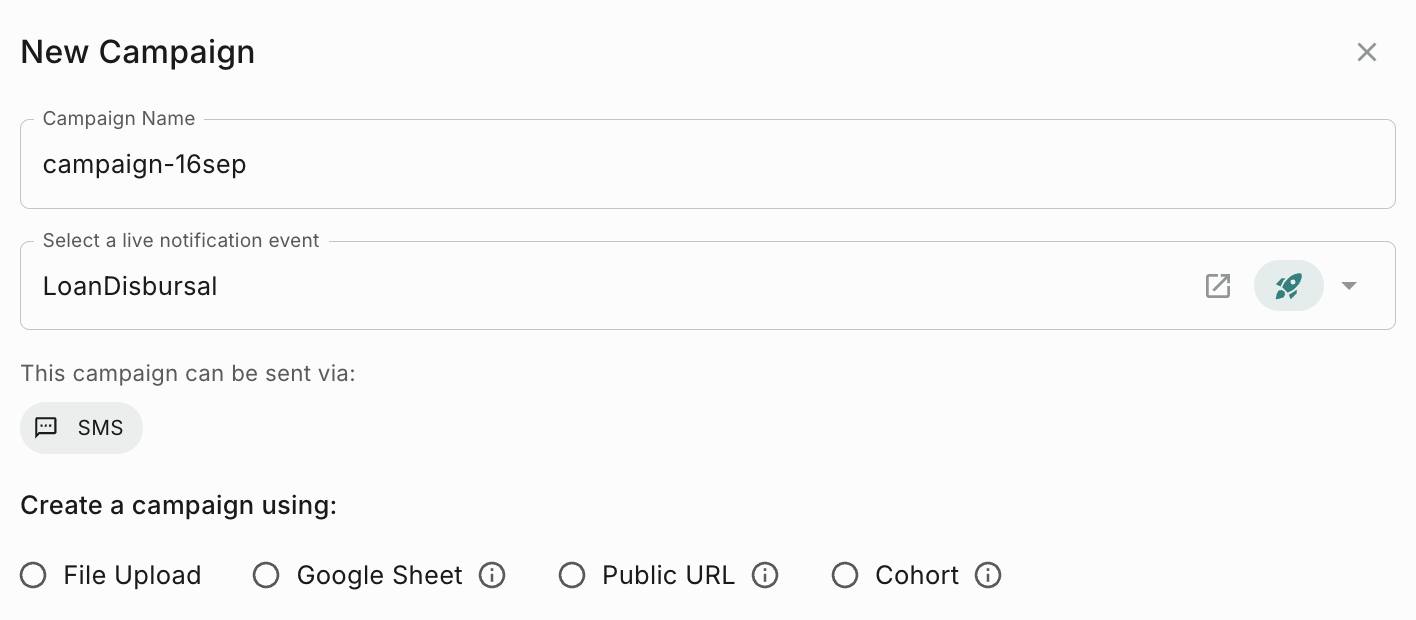Click the "This campaign can be sent via" text
1416x620 pixels.
[188, 374]
